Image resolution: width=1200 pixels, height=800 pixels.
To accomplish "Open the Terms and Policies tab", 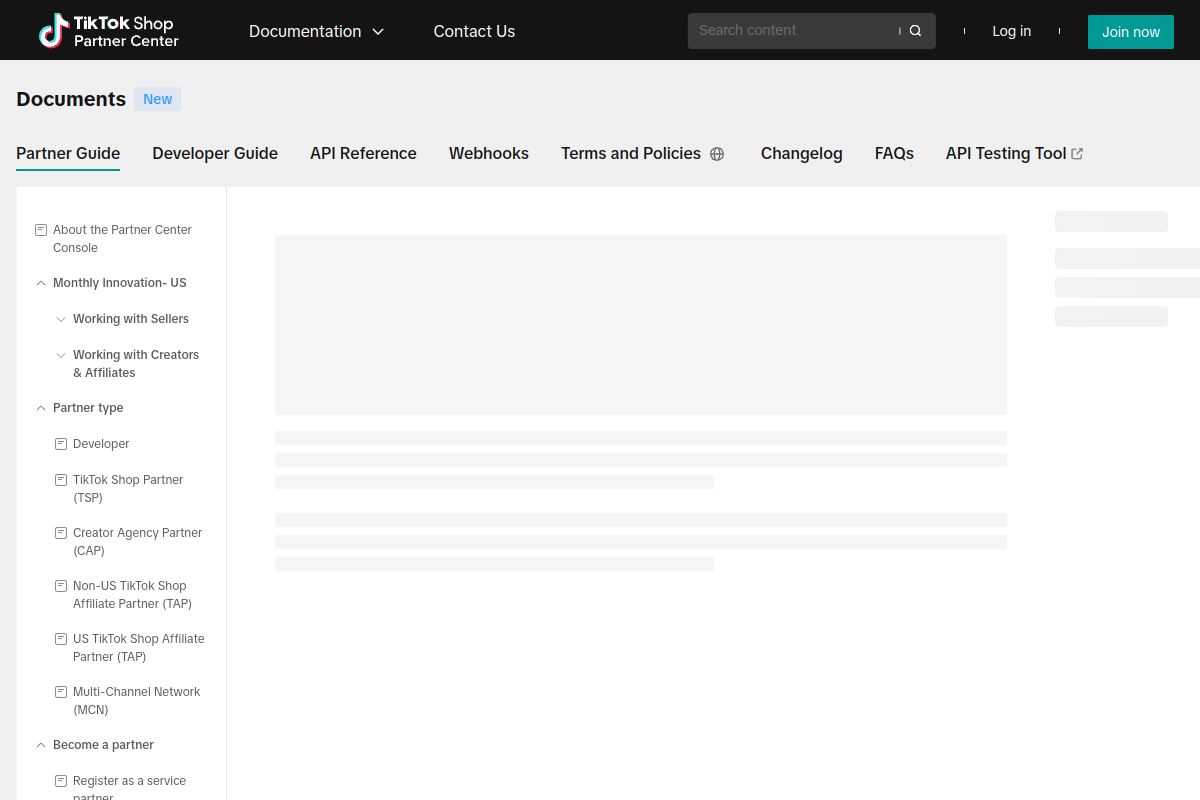I will [x=631, y=154].
